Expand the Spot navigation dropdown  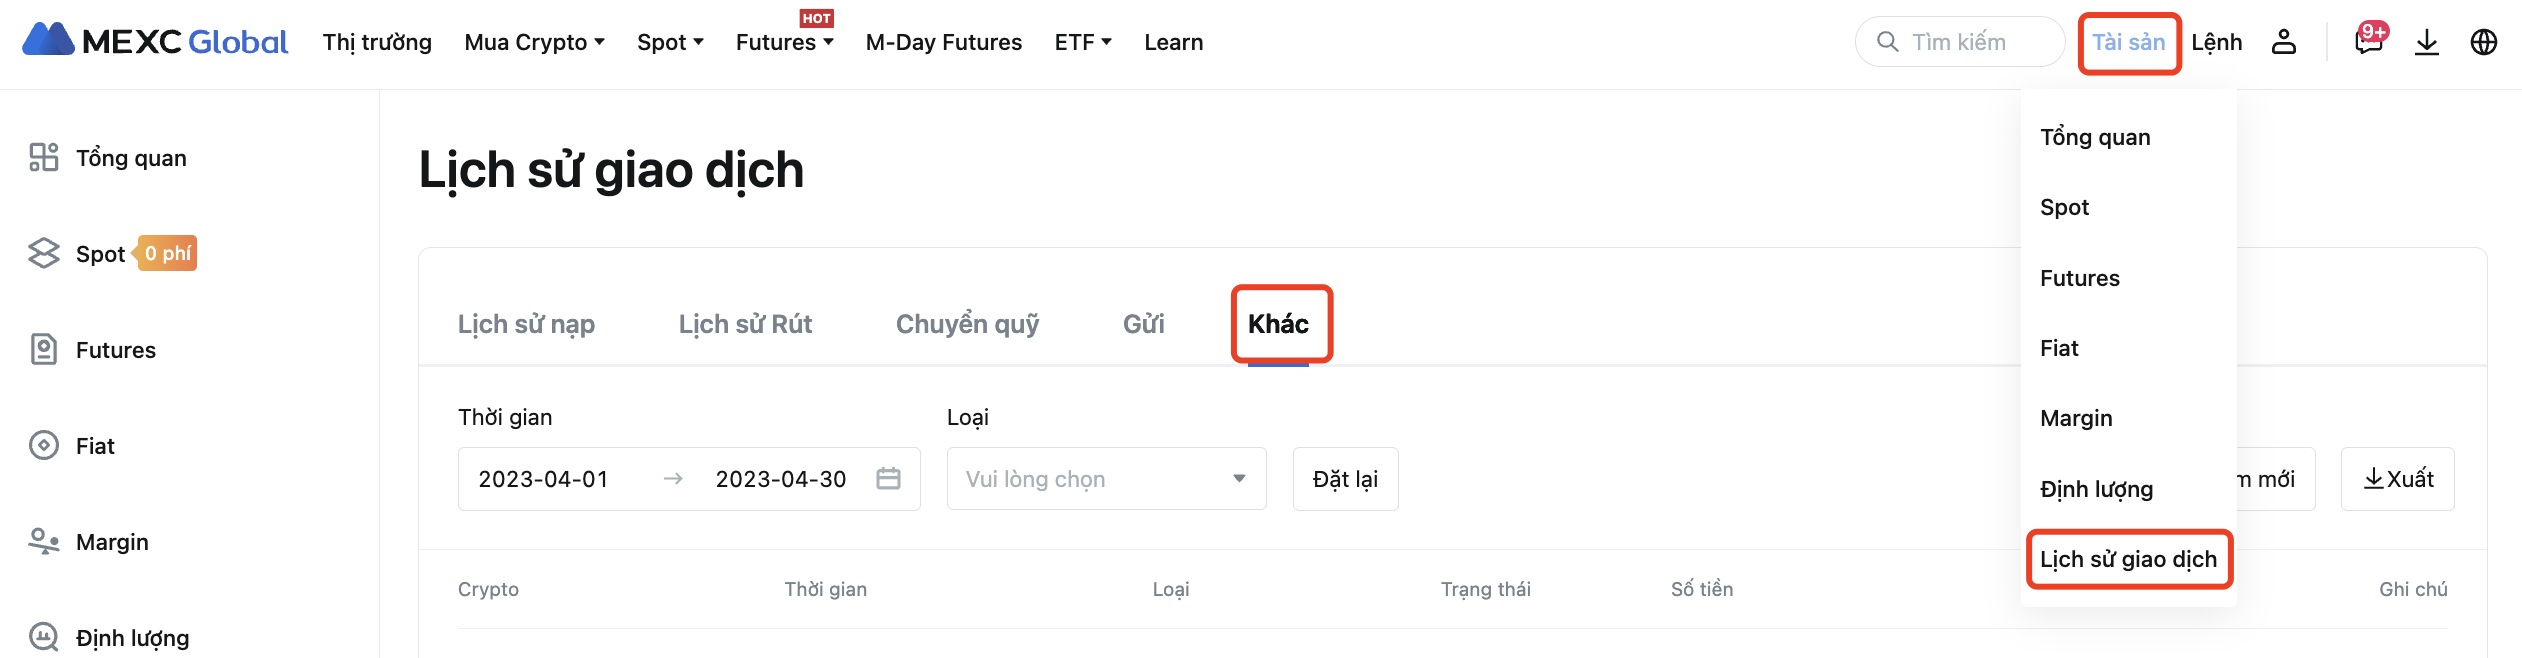pos(670,42)
